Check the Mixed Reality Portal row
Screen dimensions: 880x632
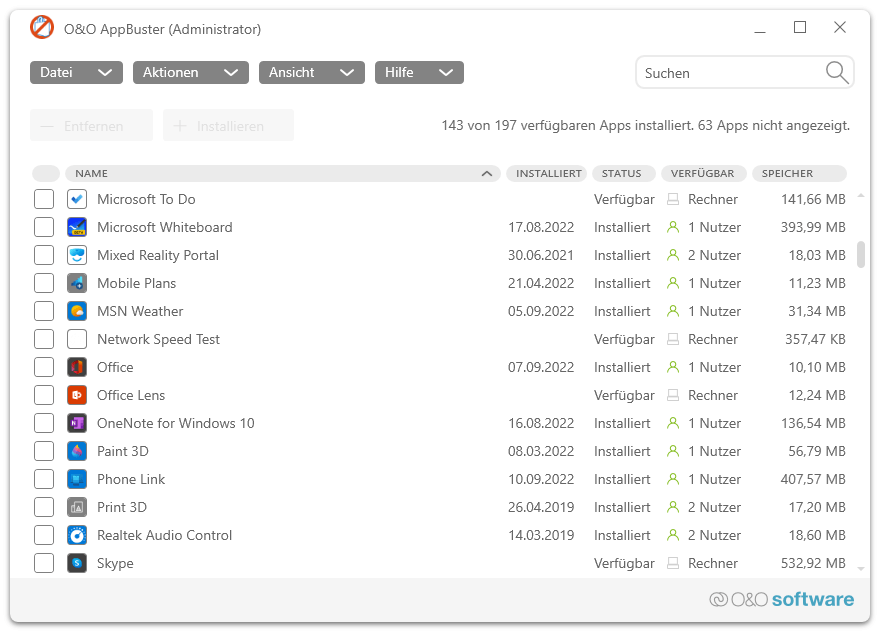click(x=44, y=255)
